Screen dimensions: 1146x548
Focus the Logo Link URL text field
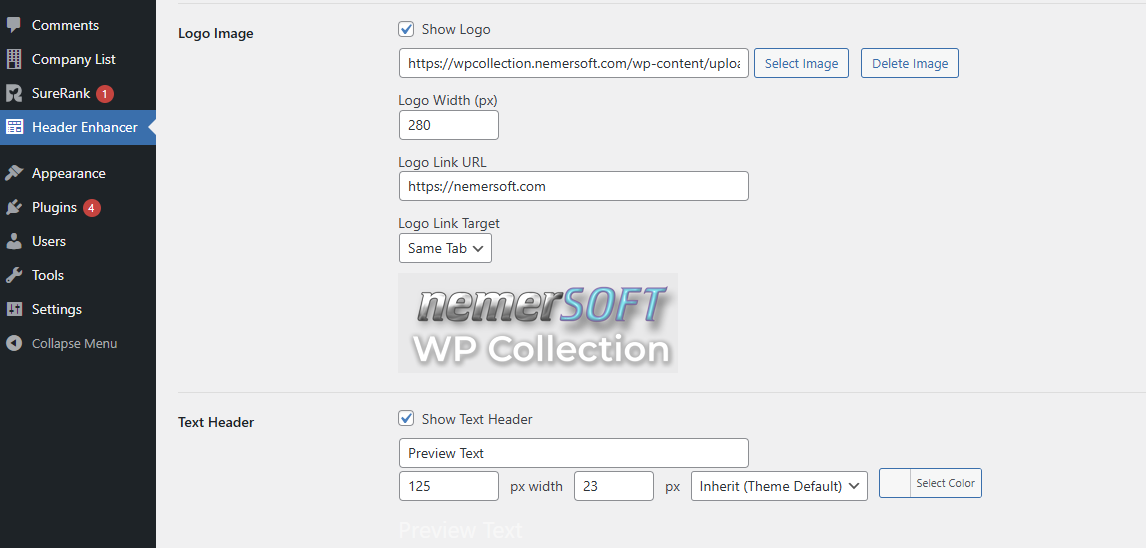tap(573, 186)
